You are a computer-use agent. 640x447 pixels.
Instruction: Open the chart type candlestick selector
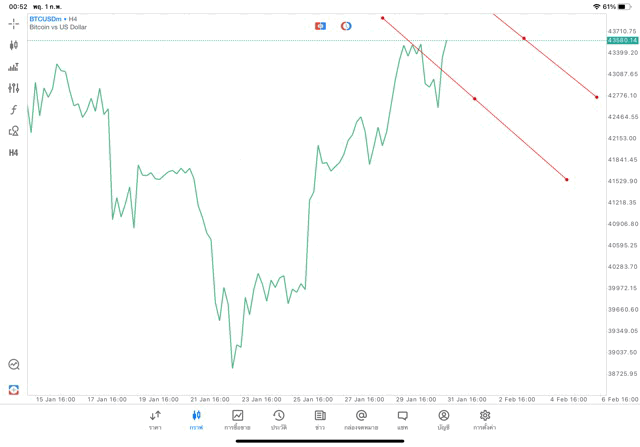tap(14, 45)
